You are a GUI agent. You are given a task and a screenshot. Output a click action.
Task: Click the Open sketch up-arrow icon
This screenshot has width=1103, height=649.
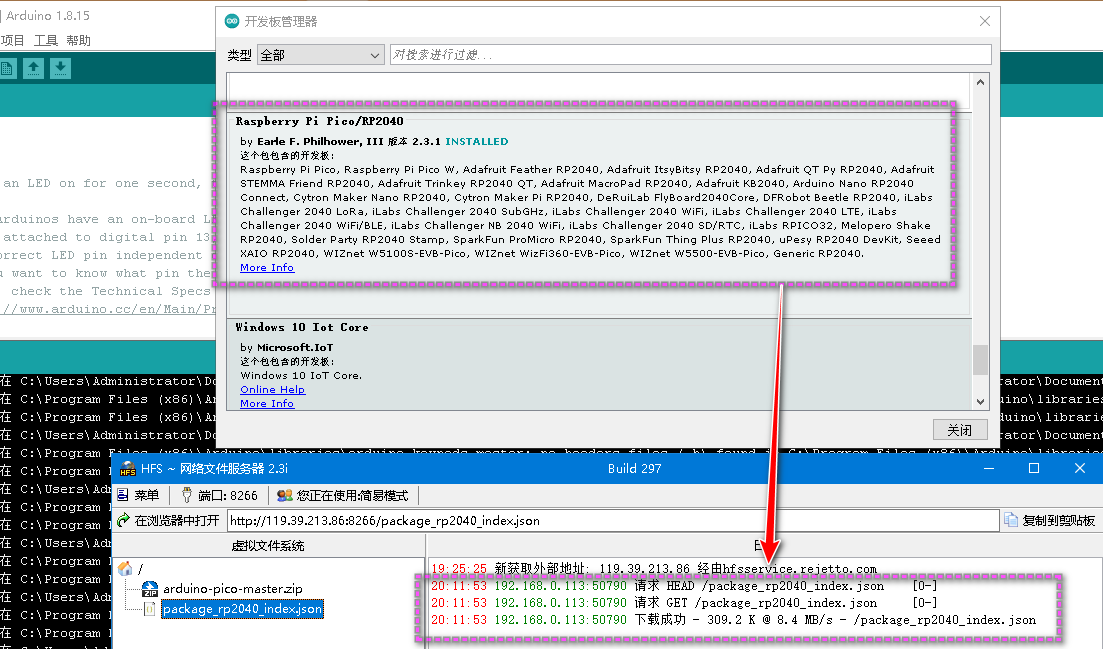33,68
